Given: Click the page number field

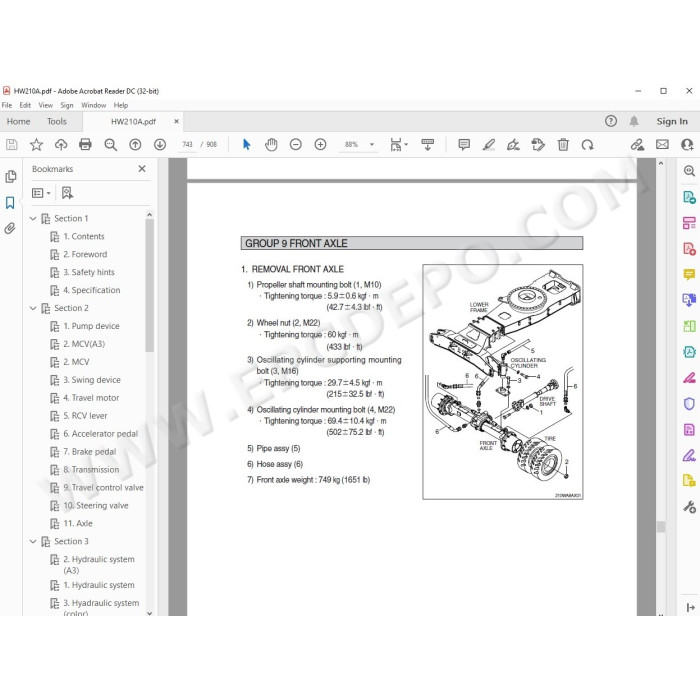Looking at the screenshot, I should click(x=187, y=145).
